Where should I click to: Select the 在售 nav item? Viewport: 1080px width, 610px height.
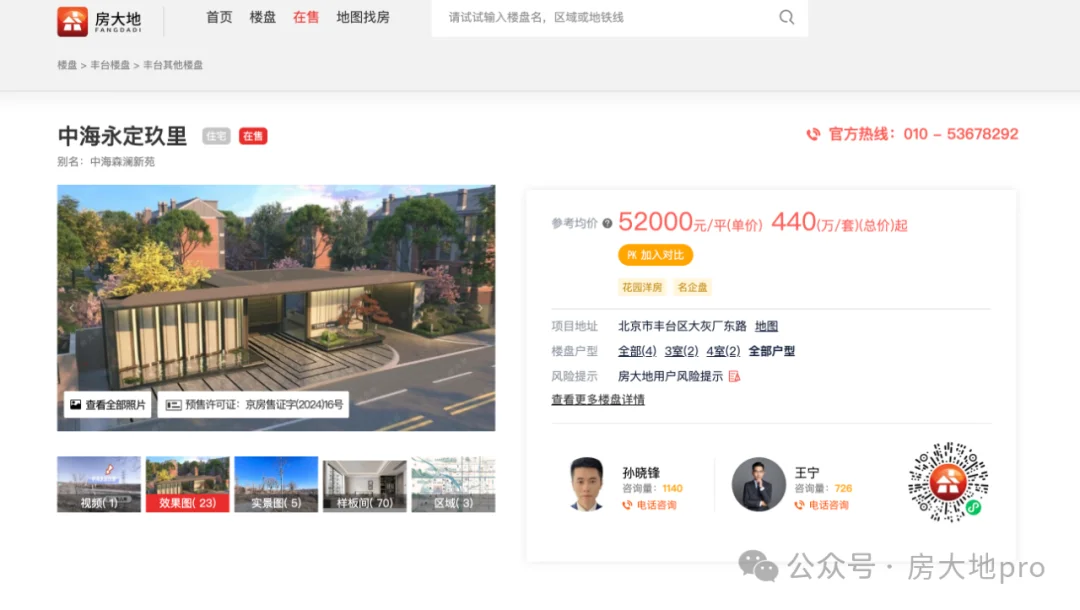coord(306,17)
